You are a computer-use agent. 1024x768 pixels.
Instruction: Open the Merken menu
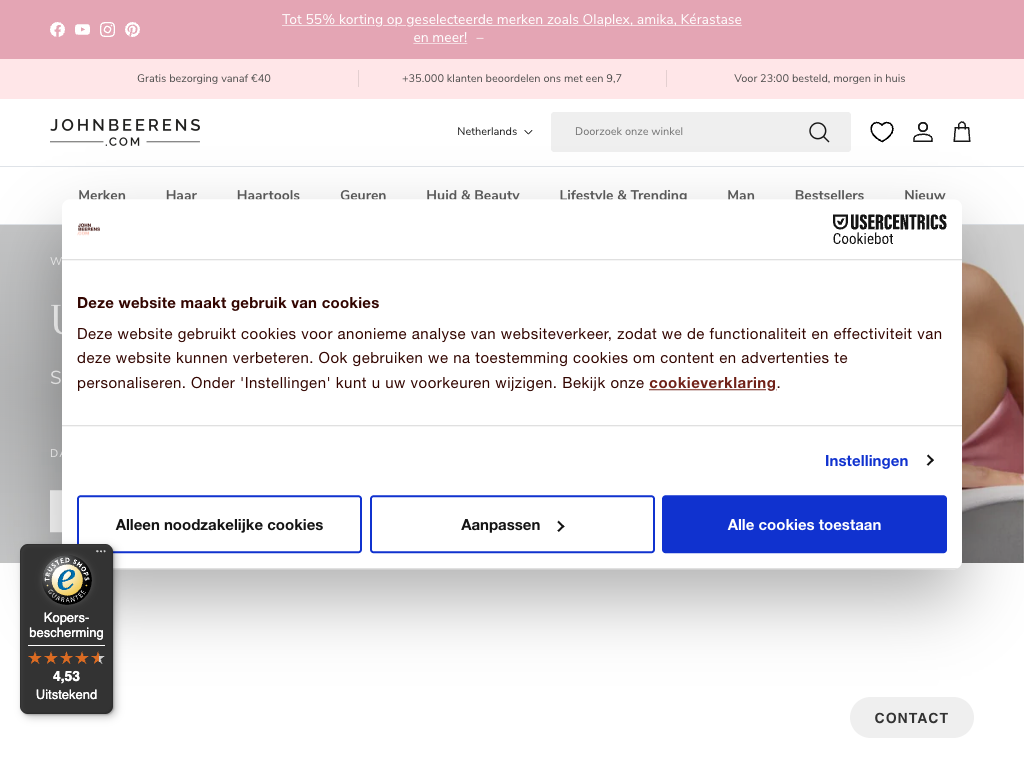point(102,195)
